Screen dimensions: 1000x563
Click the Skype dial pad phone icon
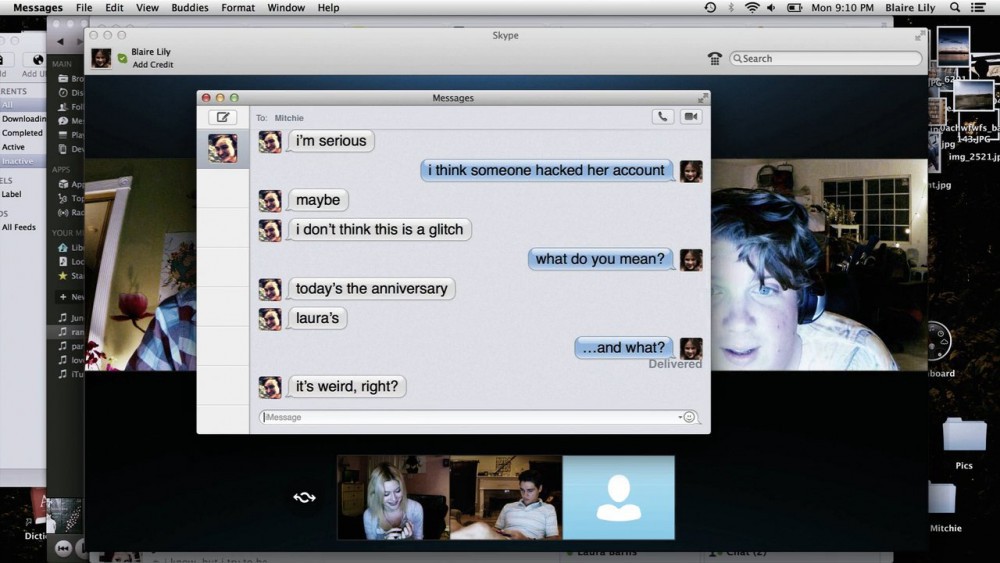[714, 59]
